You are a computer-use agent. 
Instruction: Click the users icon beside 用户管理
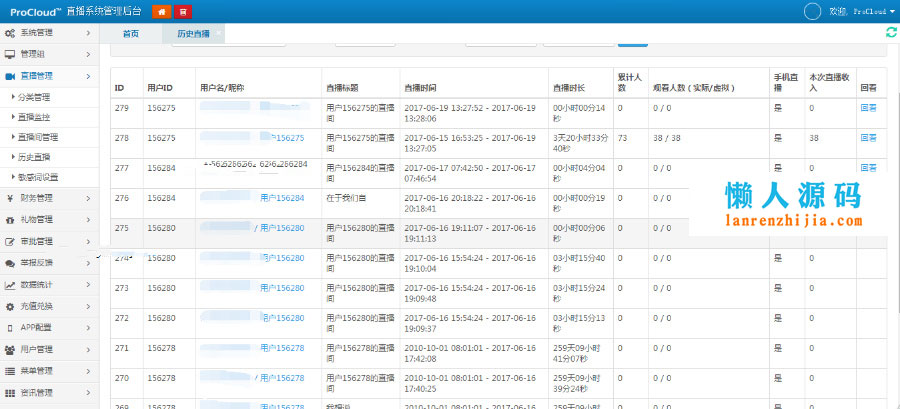tap(10, 350)
